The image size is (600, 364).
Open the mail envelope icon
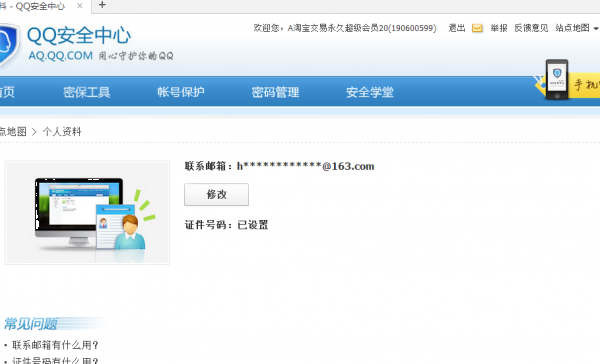pos(477,28)
